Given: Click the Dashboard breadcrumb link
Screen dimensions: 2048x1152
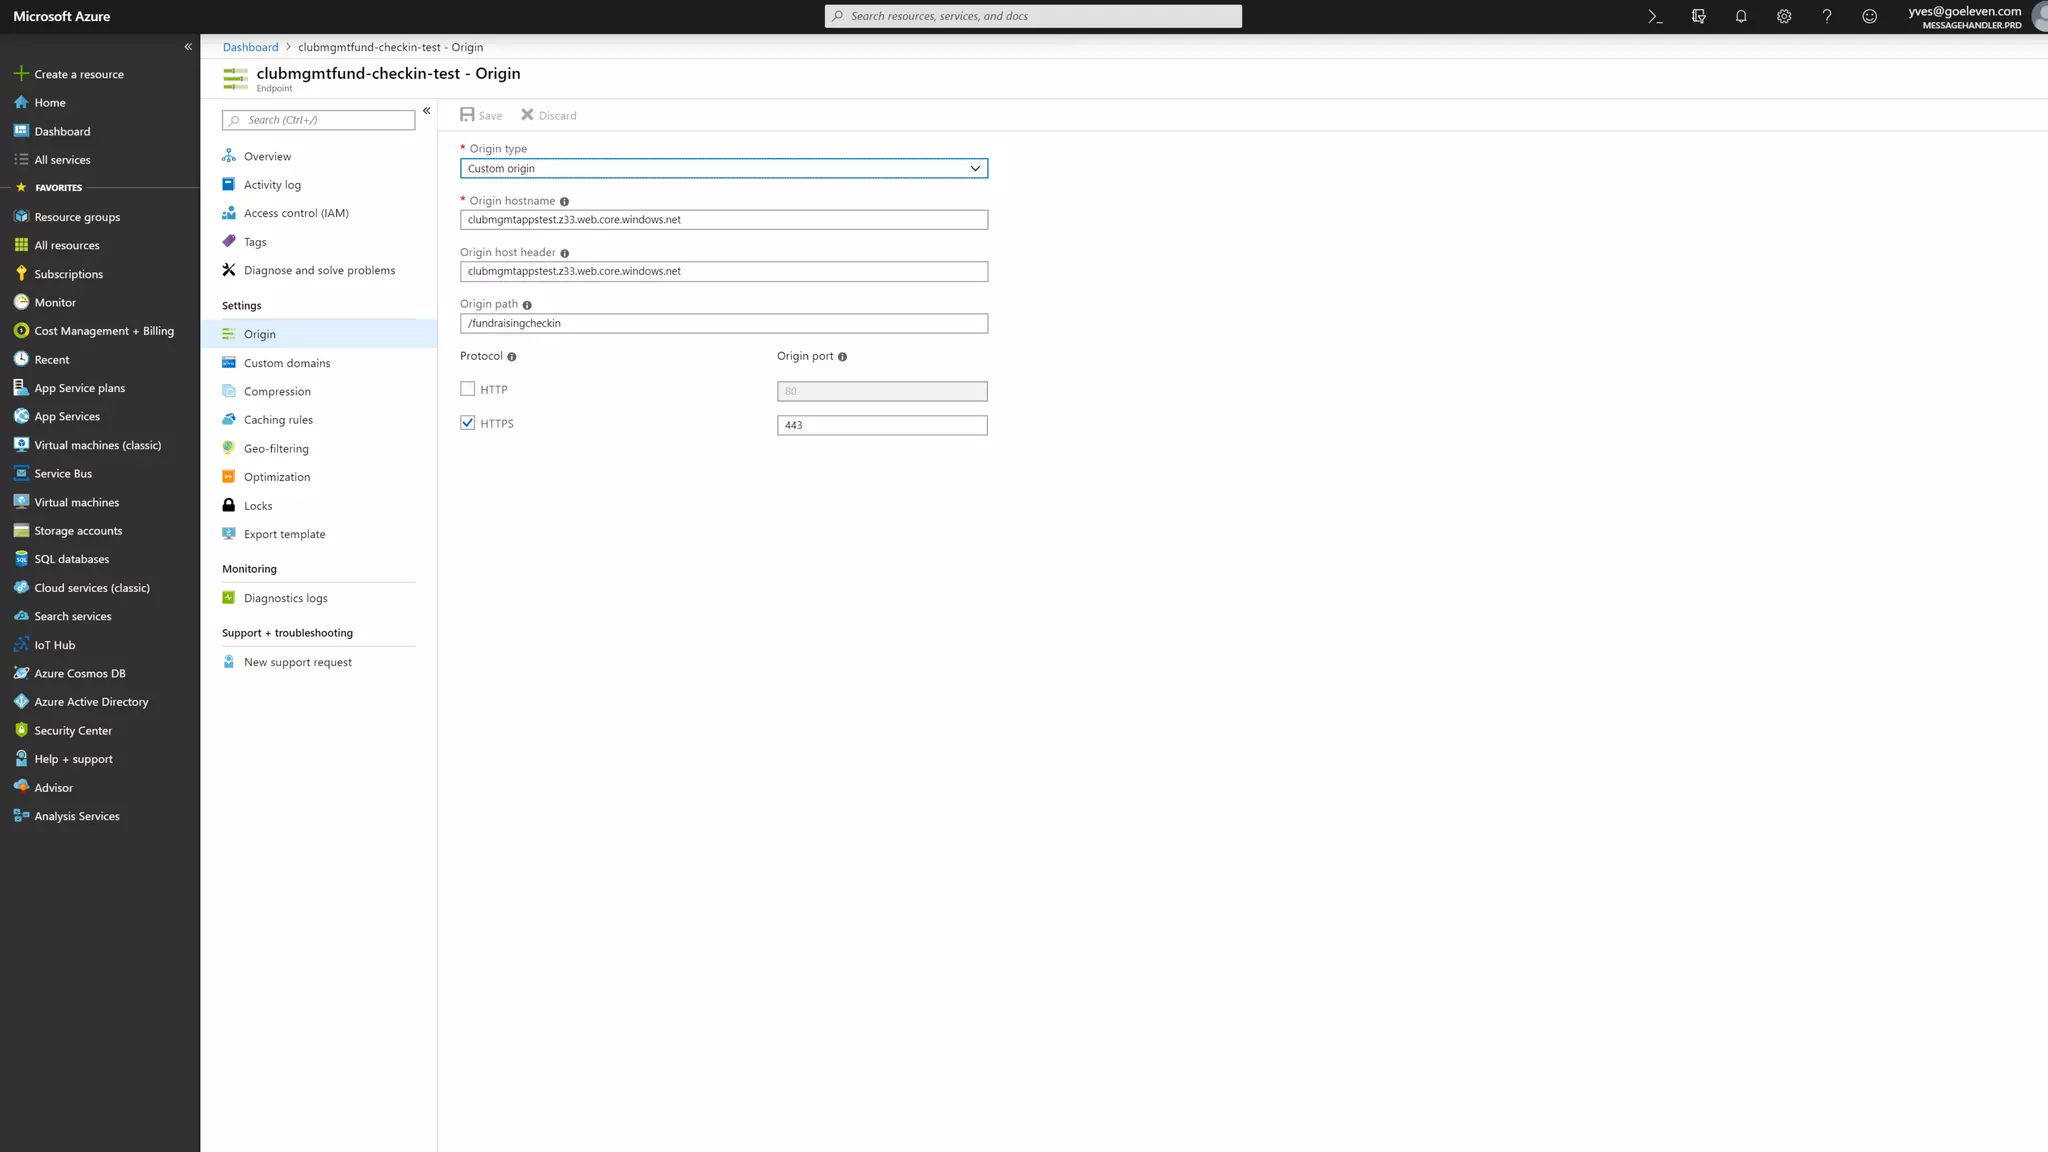Looking at the screenshot, I should coord(250,47).
